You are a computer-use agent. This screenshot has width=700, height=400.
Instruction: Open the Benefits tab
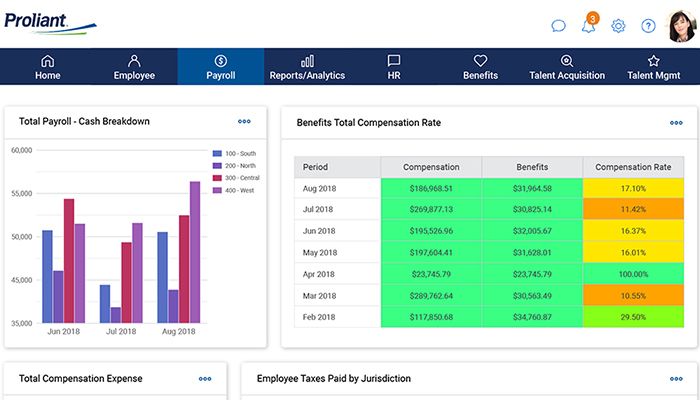tap(480, 67)
